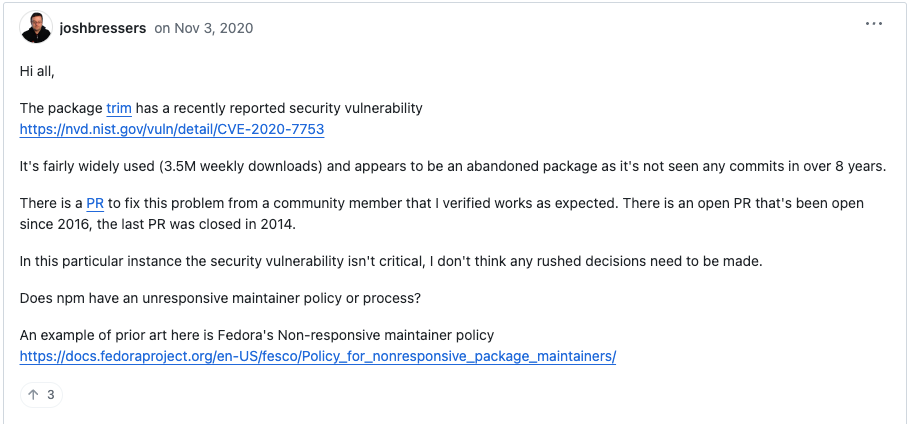The height and width of the screenshot is (424, 910).
Task: Upvote the post with the arrow icon
Action: pos(33,394)
